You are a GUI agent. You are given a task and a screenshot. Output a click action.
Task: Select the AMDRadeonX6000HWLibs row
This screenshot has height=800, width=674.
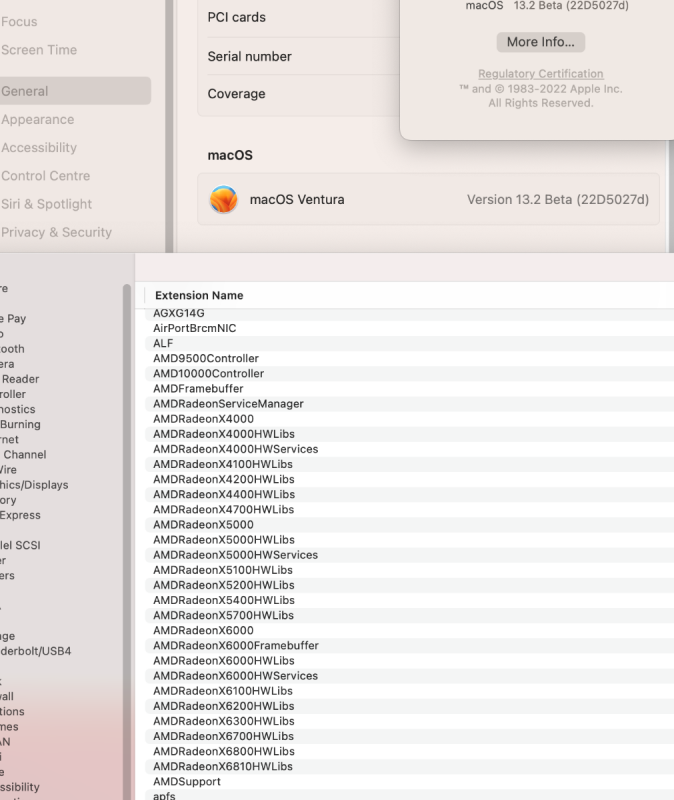point(409,660)
